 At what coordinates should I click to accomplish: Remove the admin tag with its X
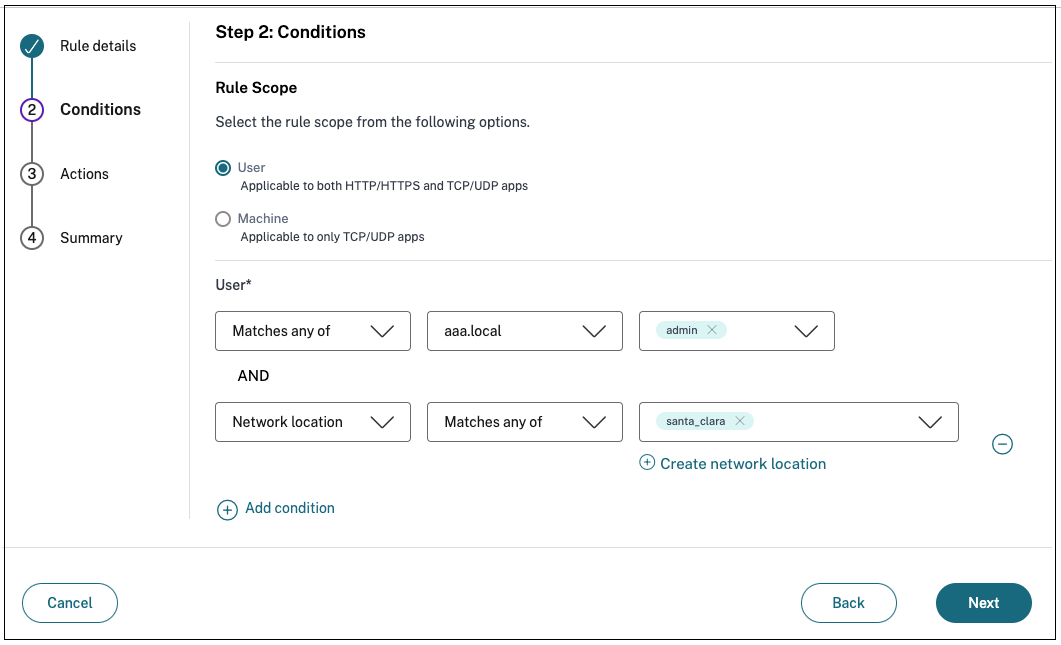[712, 330]
